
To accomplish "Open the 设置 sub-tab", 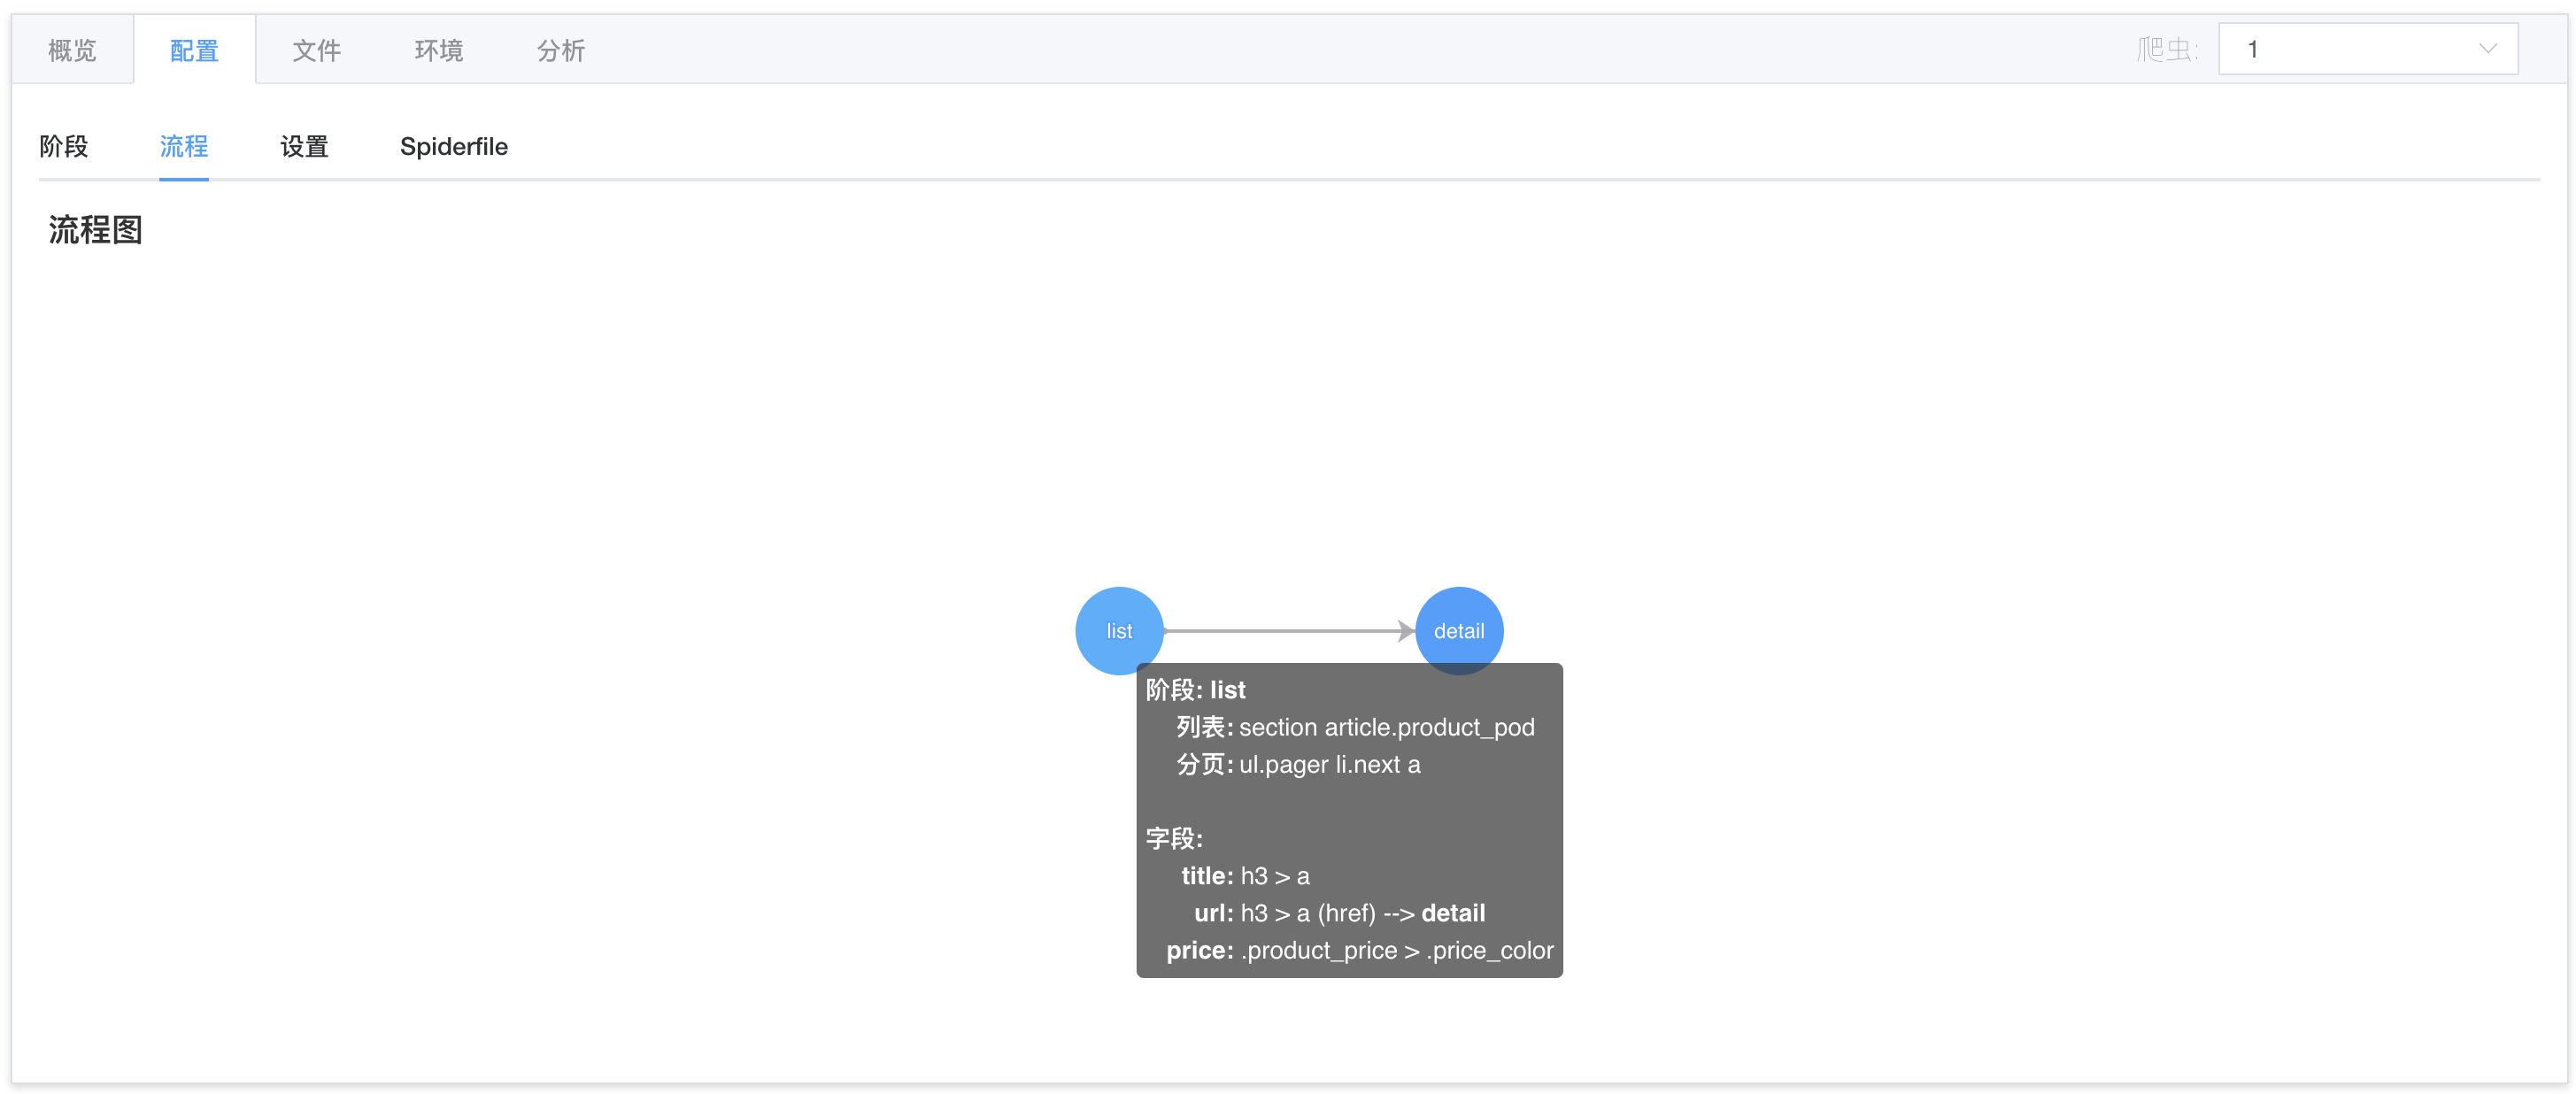I will pyautogui.click(x=303, y=147).
